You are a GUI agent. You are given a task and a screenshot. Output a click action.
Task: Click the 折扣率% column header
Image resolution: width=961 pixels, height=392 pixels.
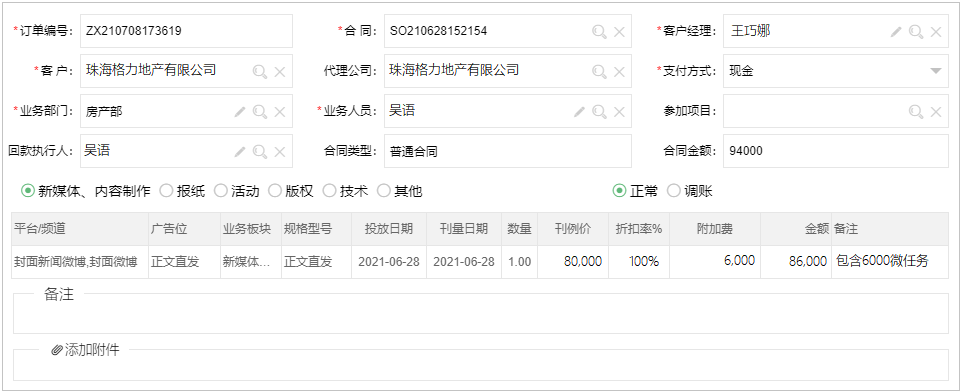tap(639, 229)
